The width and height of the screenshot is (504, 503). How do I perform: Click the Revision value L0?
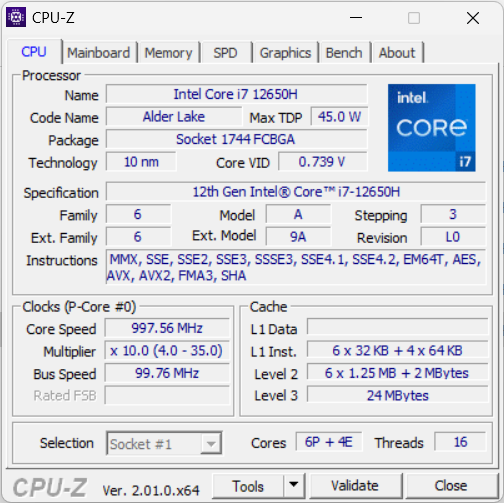pyautogui.click(x=453, y=237)
